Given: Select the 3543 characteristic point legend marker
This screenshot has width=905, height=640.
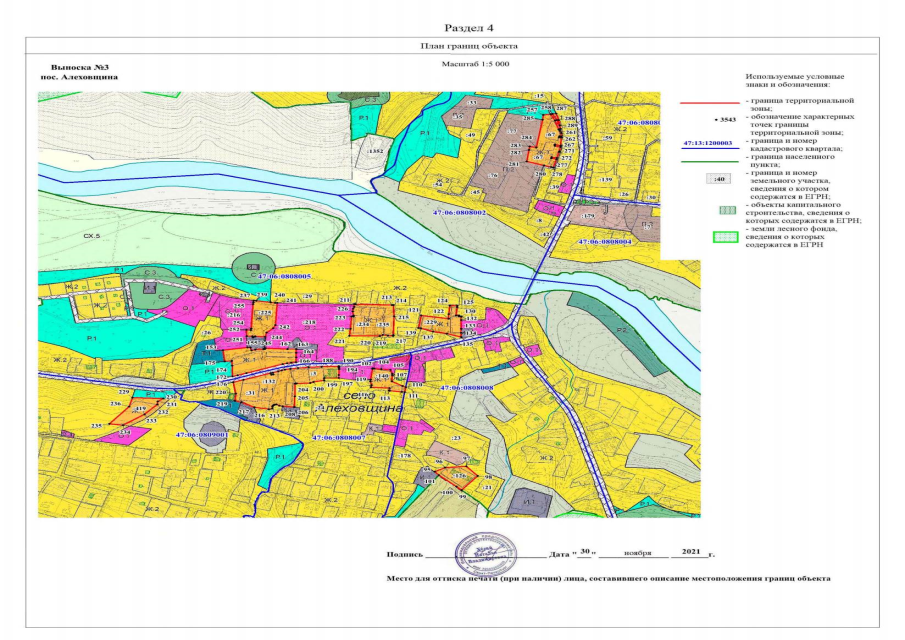Looking at the screenshot, I should (724, 120).
